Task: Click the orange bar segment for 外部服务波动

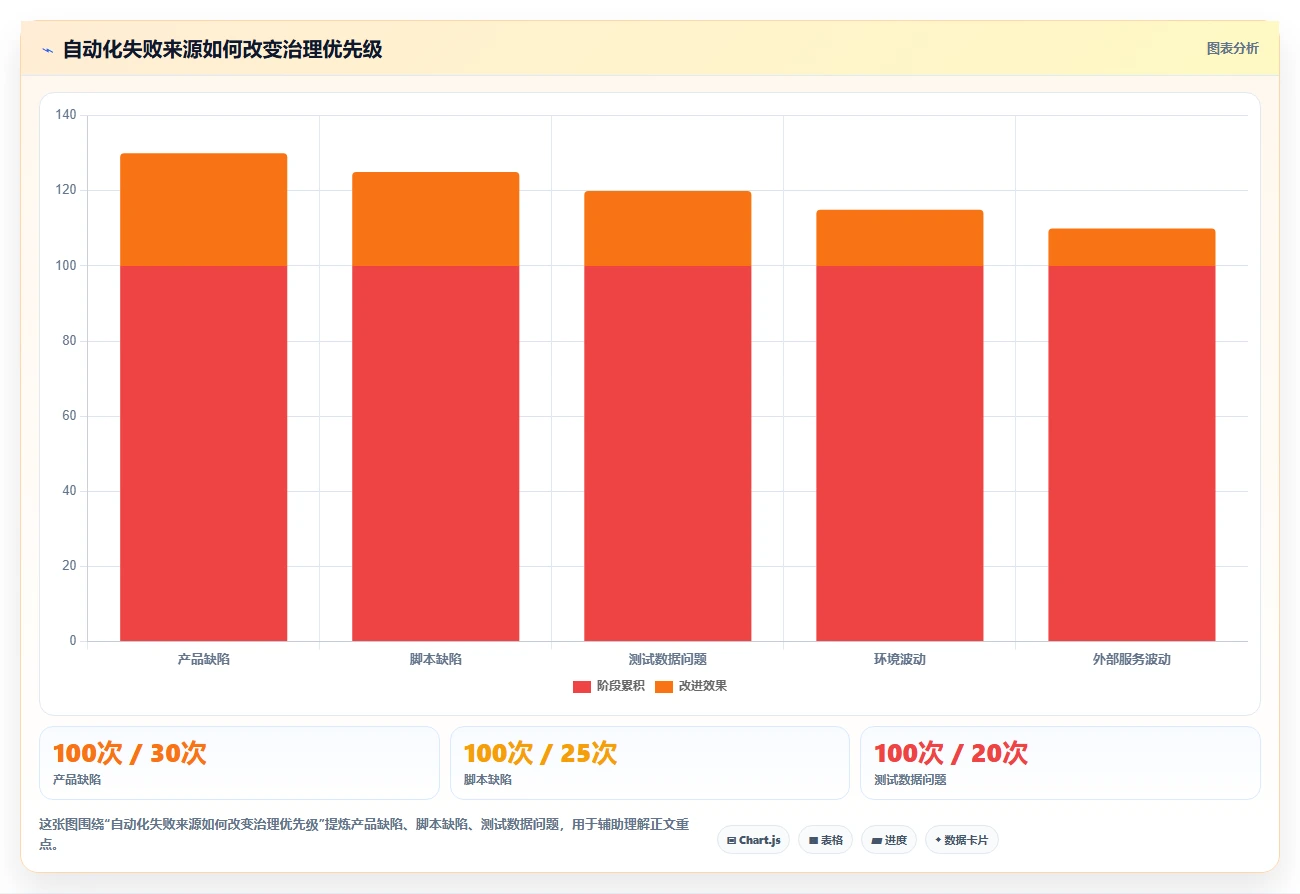Action: coord(1132,247)
